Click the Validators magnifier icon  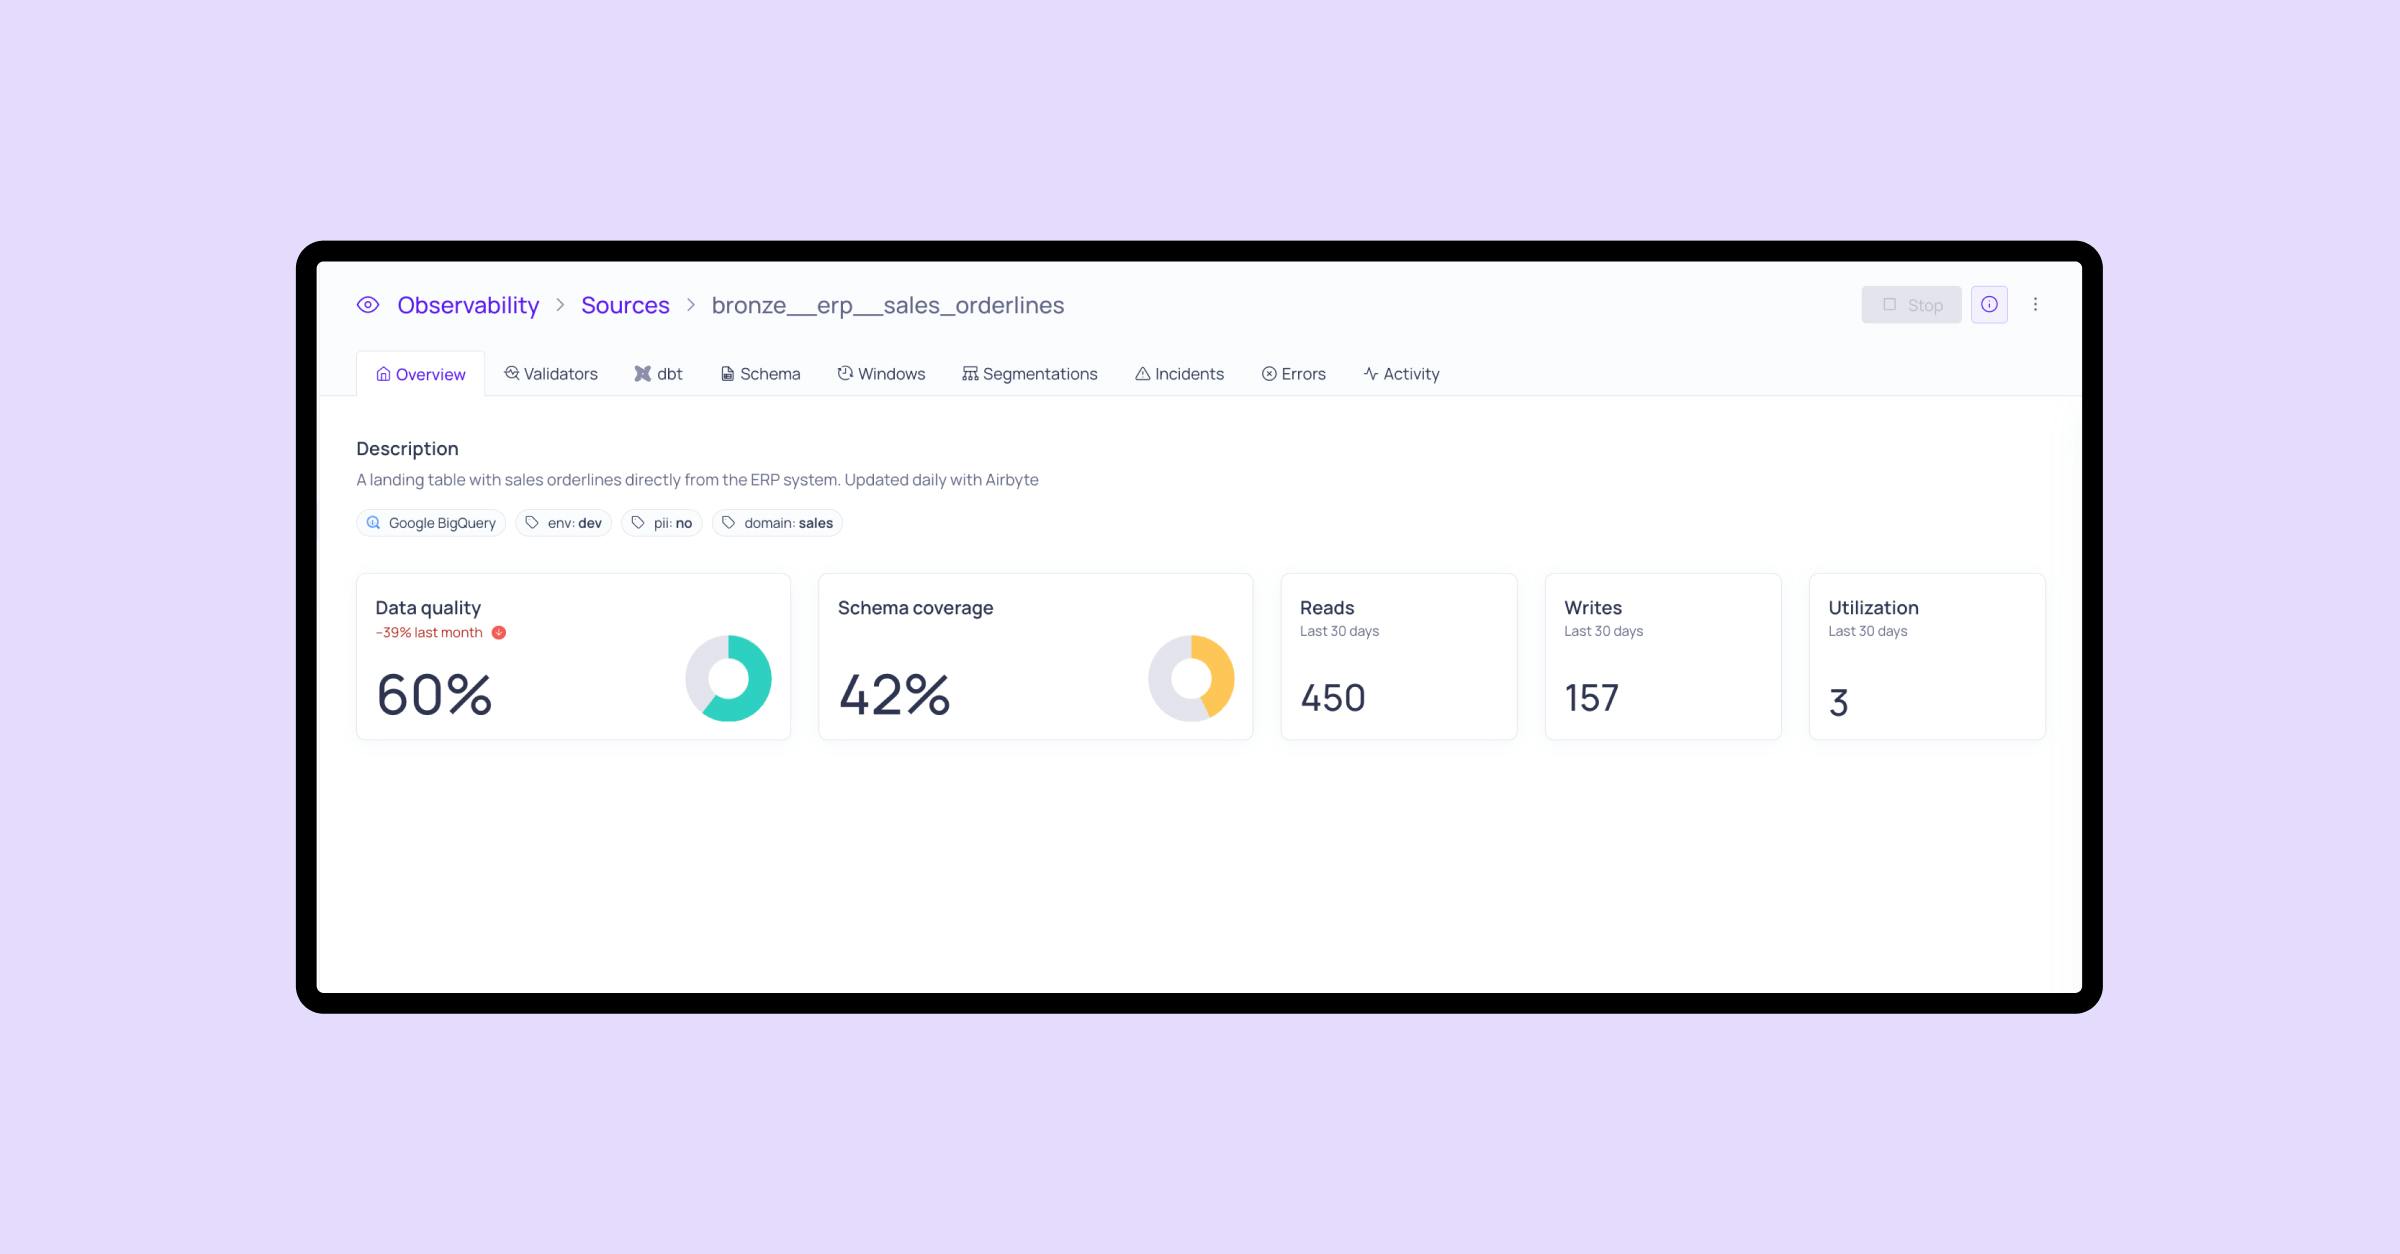click(x=512, y=373)
